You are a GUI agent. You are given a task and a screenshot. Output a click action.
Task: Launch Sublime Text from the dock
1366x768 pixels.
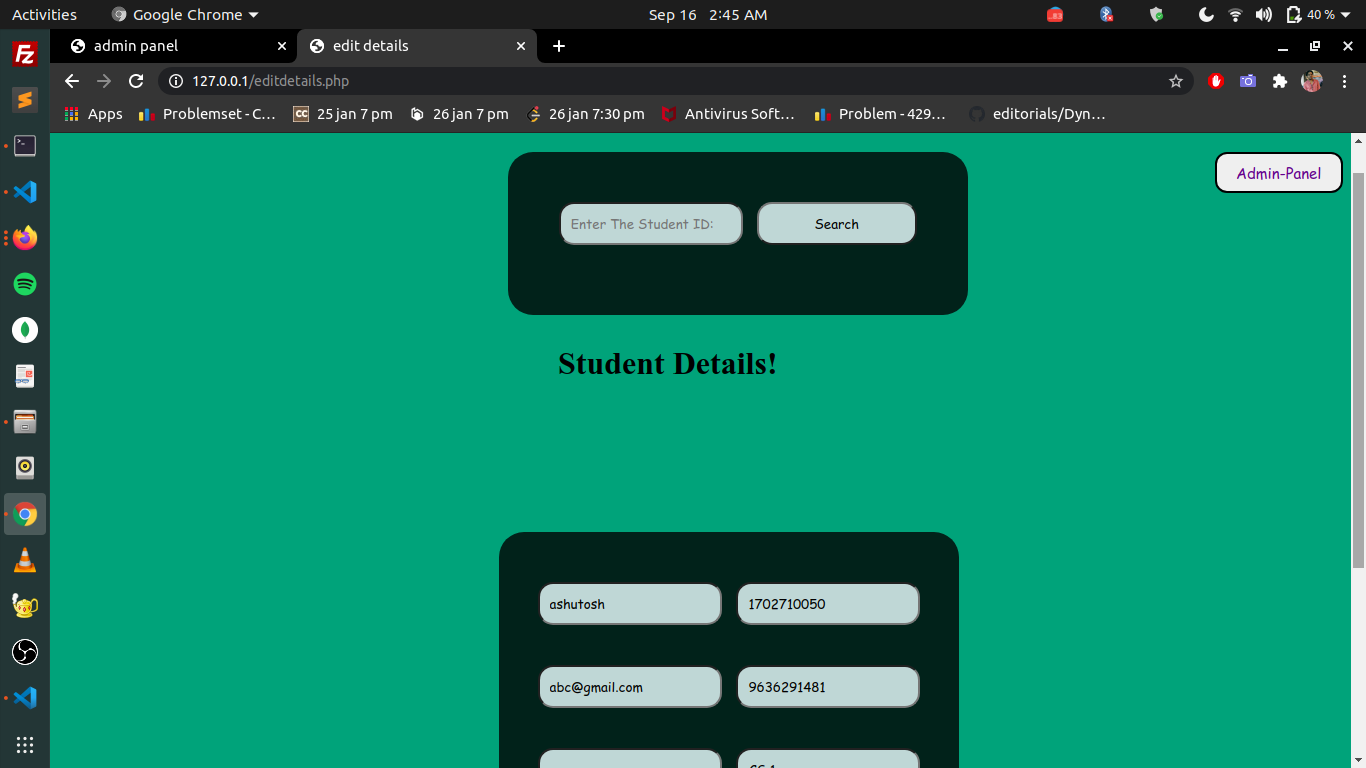(x=25, y=100)
